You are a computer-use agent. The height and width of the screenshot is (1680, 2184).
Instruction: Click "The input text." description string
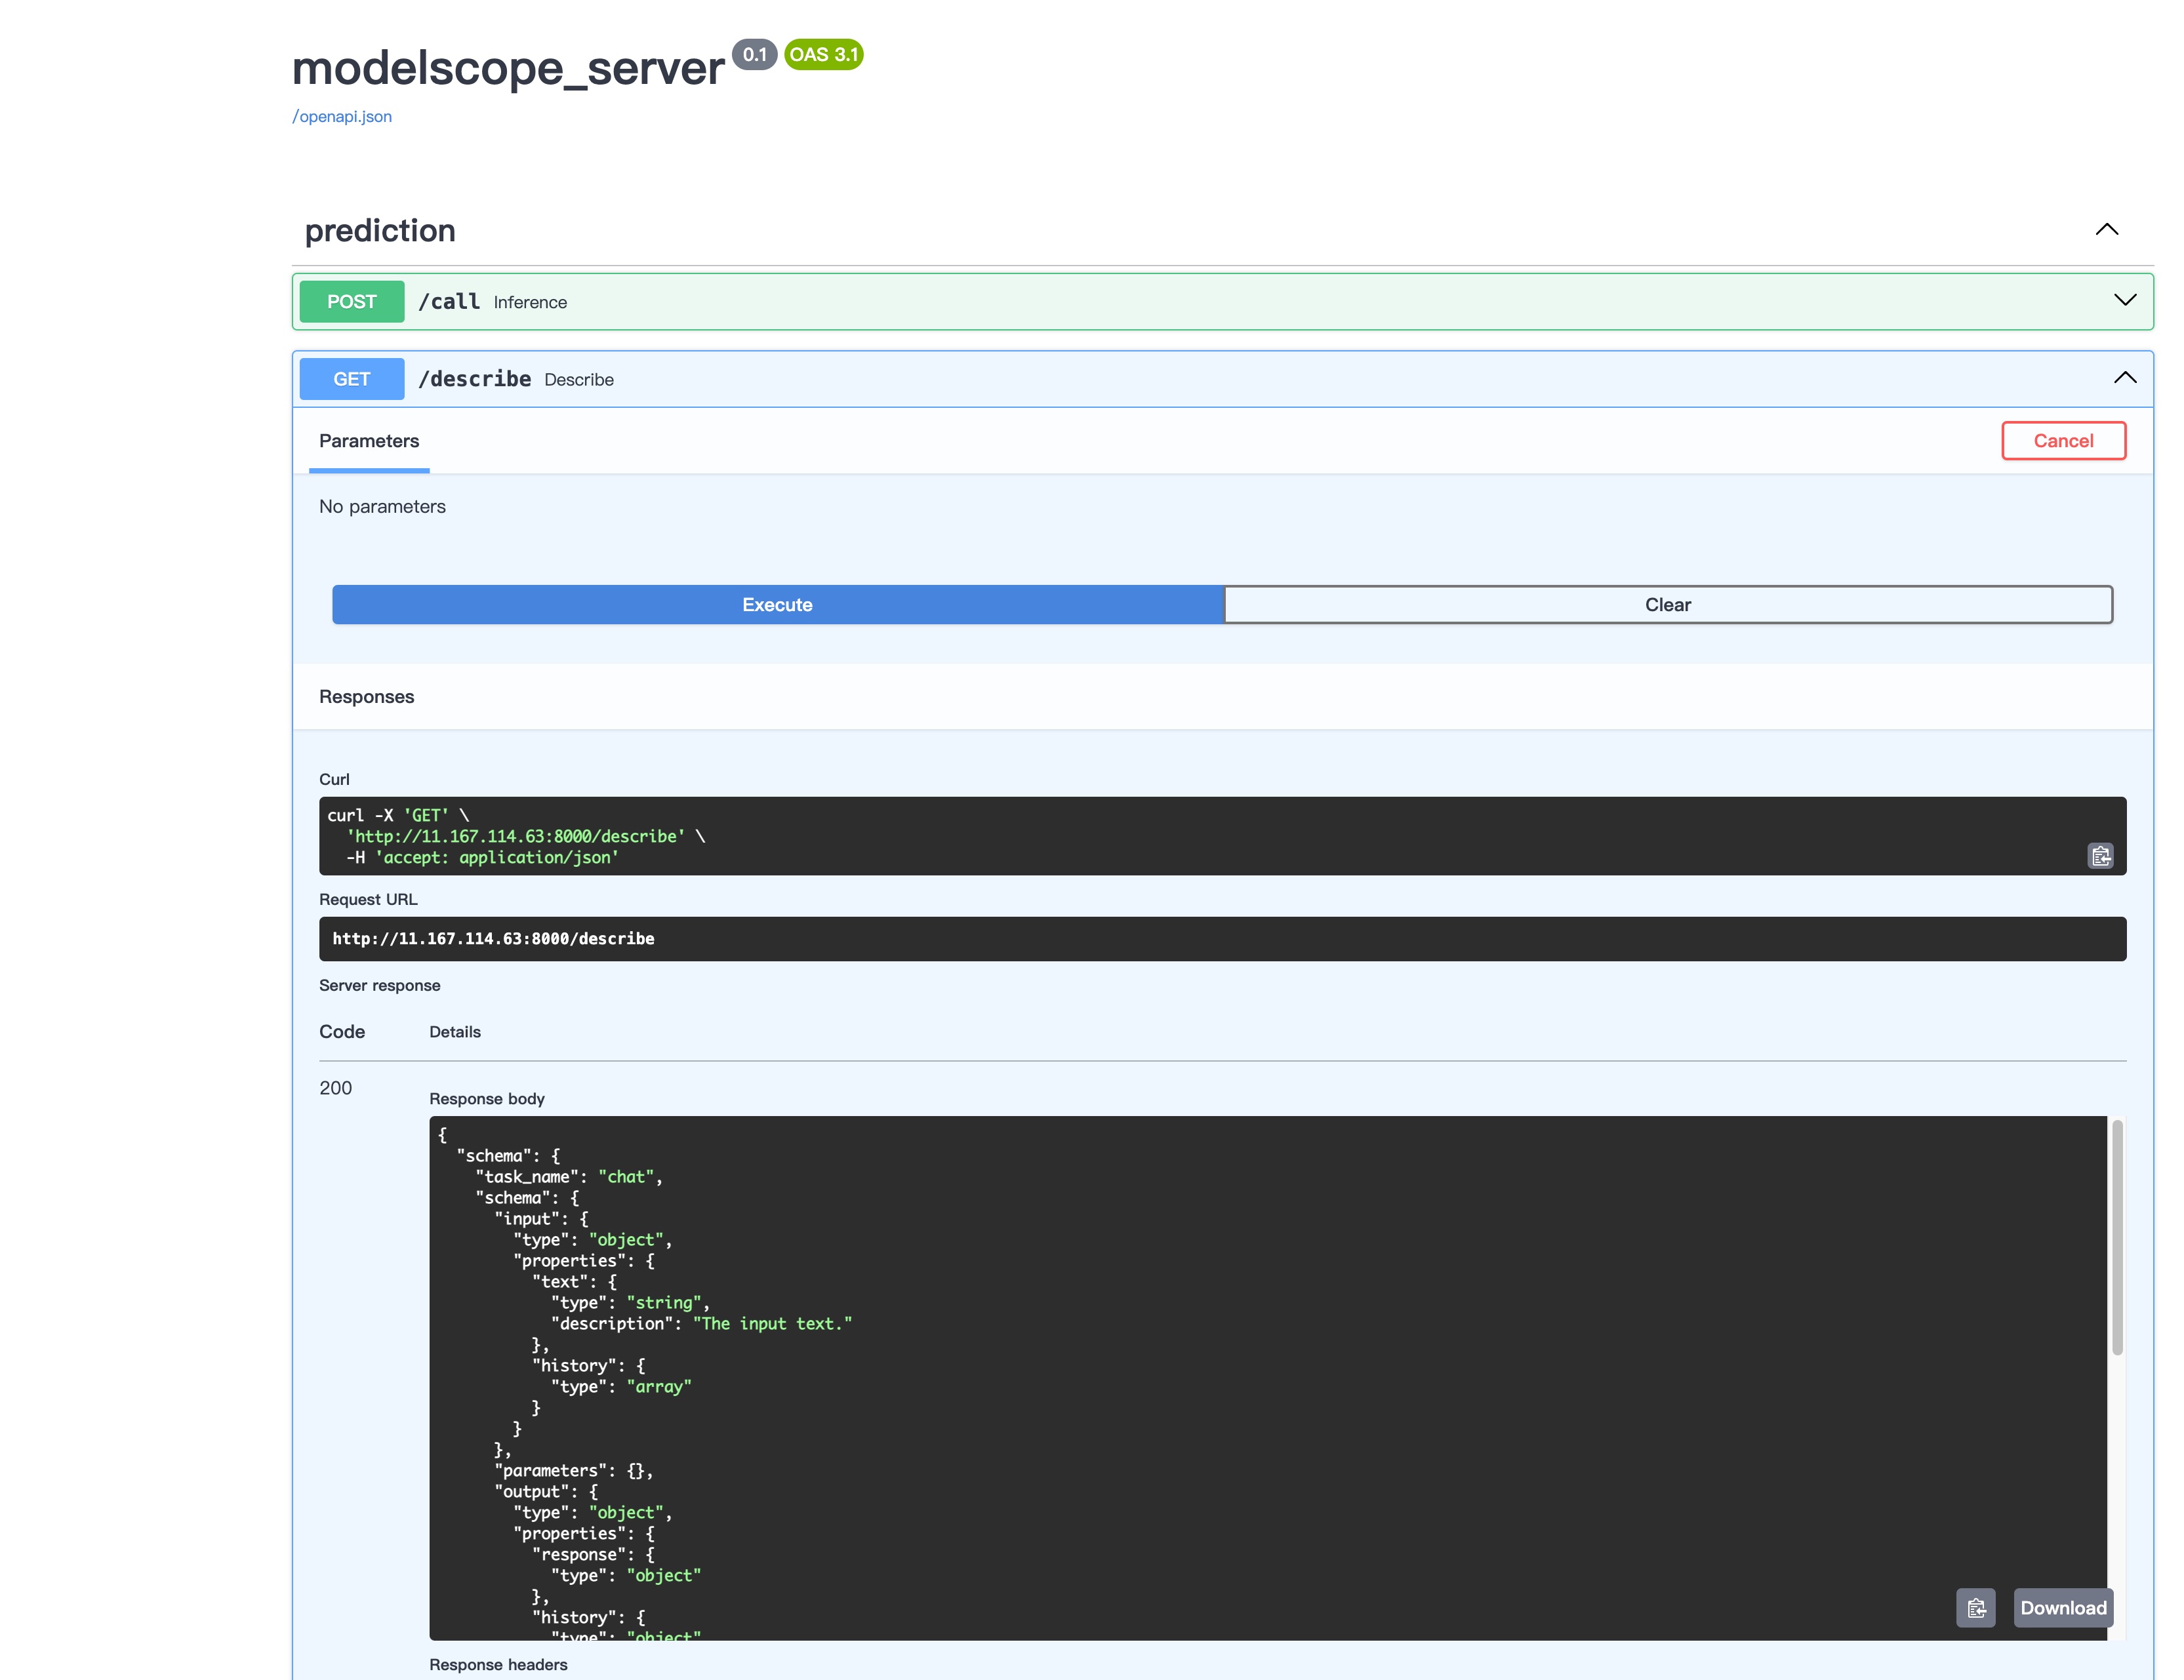(x=772, y=1324)
